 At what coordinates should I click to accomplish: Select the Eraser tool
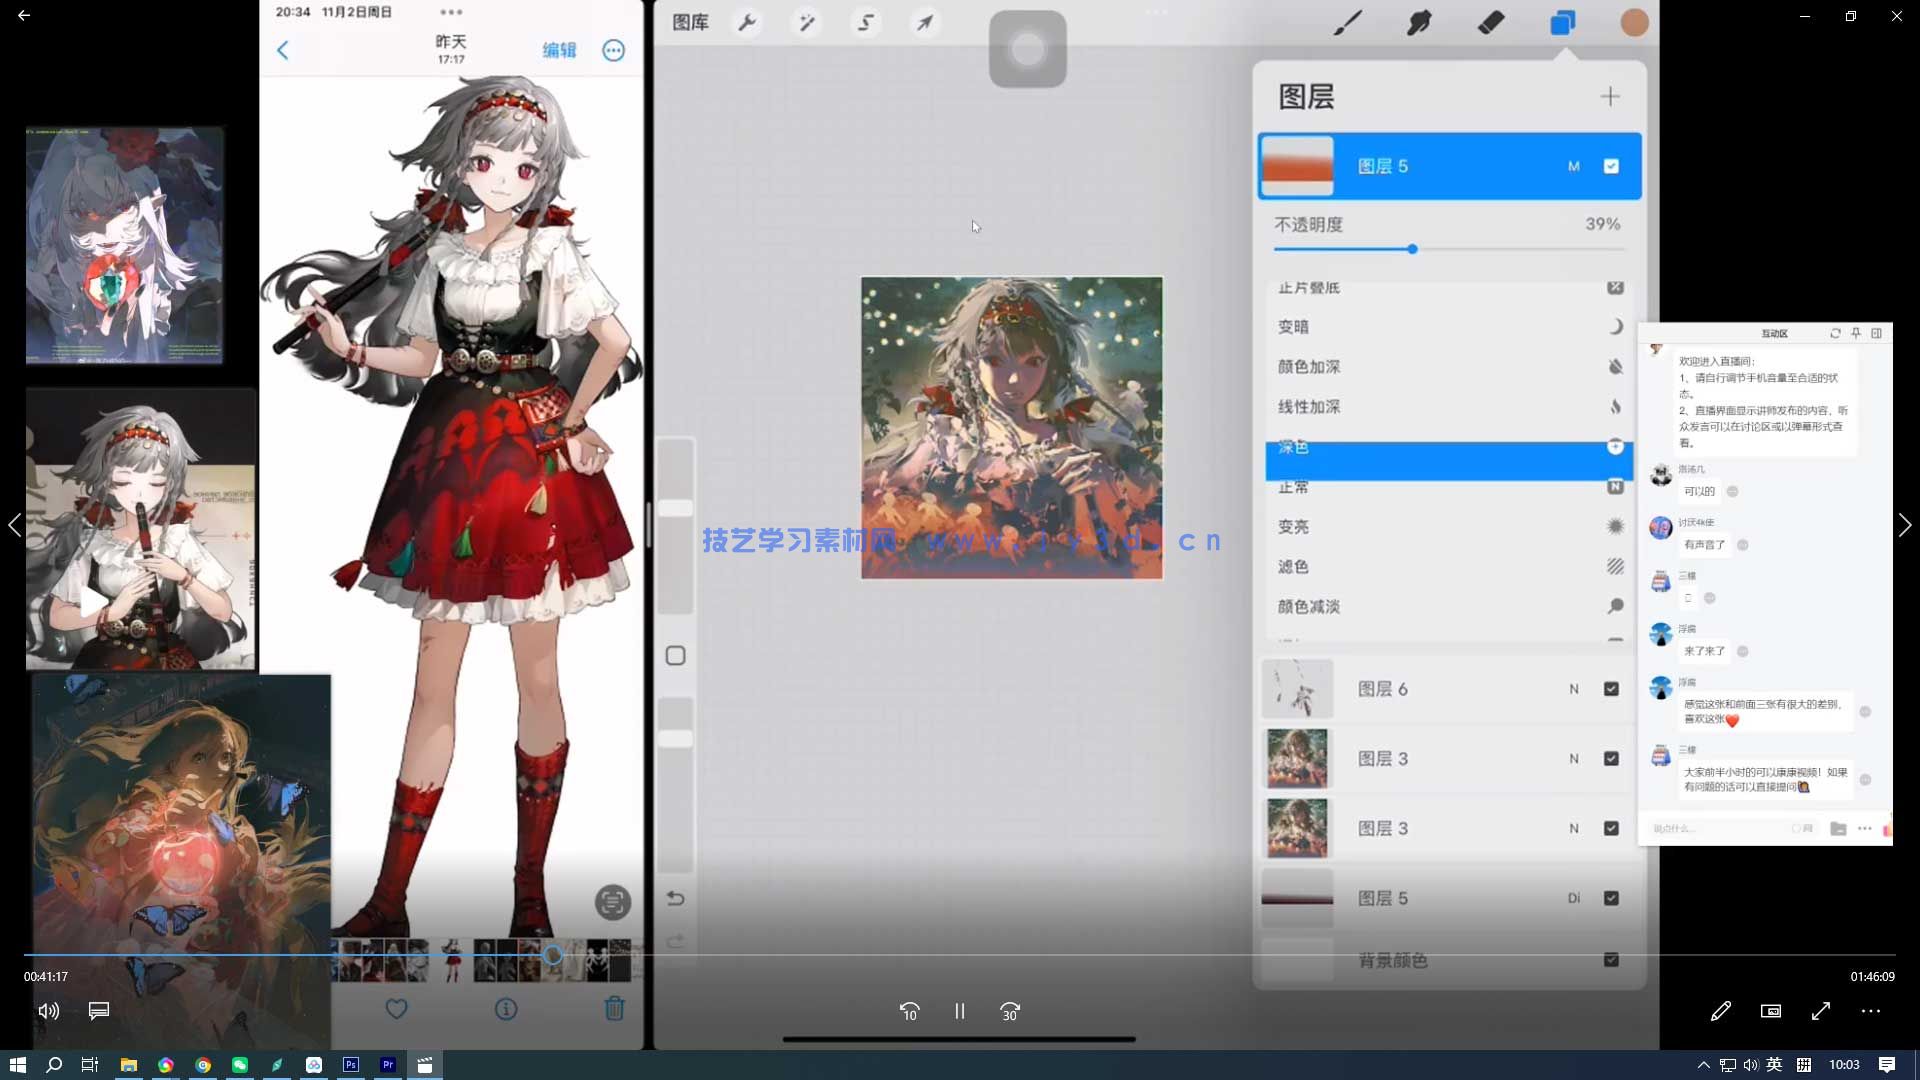[1490, 22]
